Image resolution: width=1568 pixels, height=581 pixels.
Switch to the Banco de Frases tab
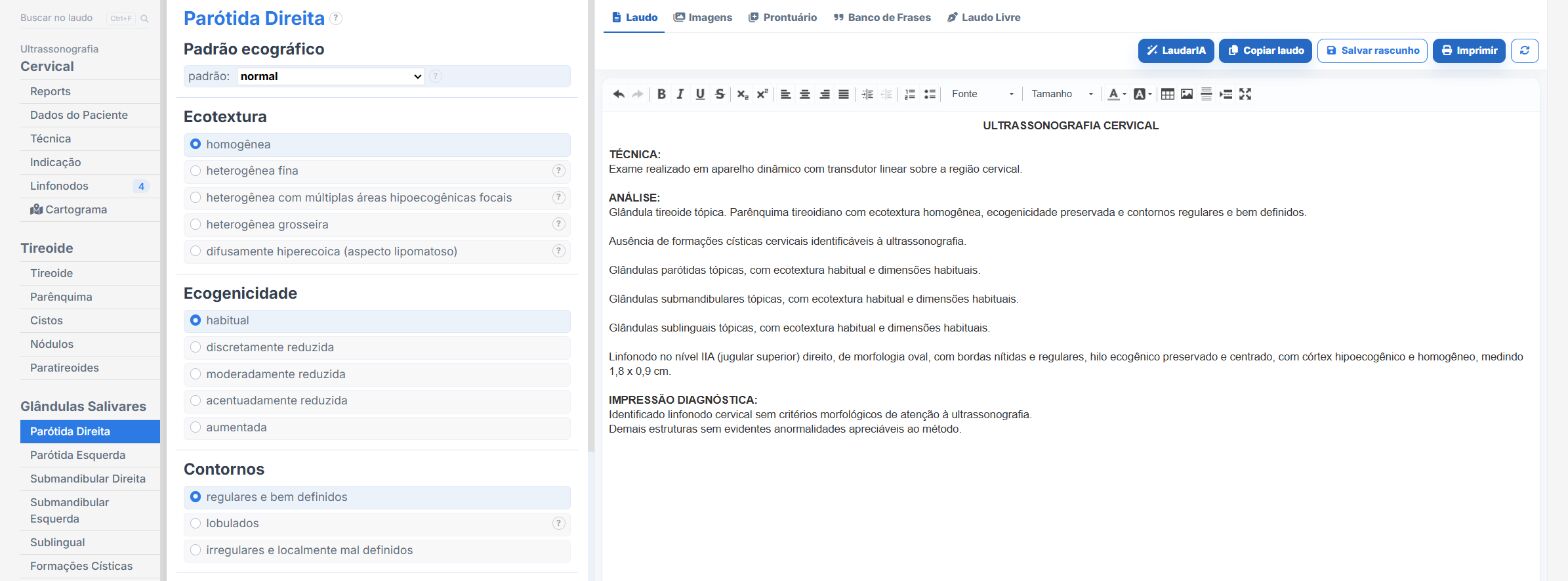click(x=881, y=18)
